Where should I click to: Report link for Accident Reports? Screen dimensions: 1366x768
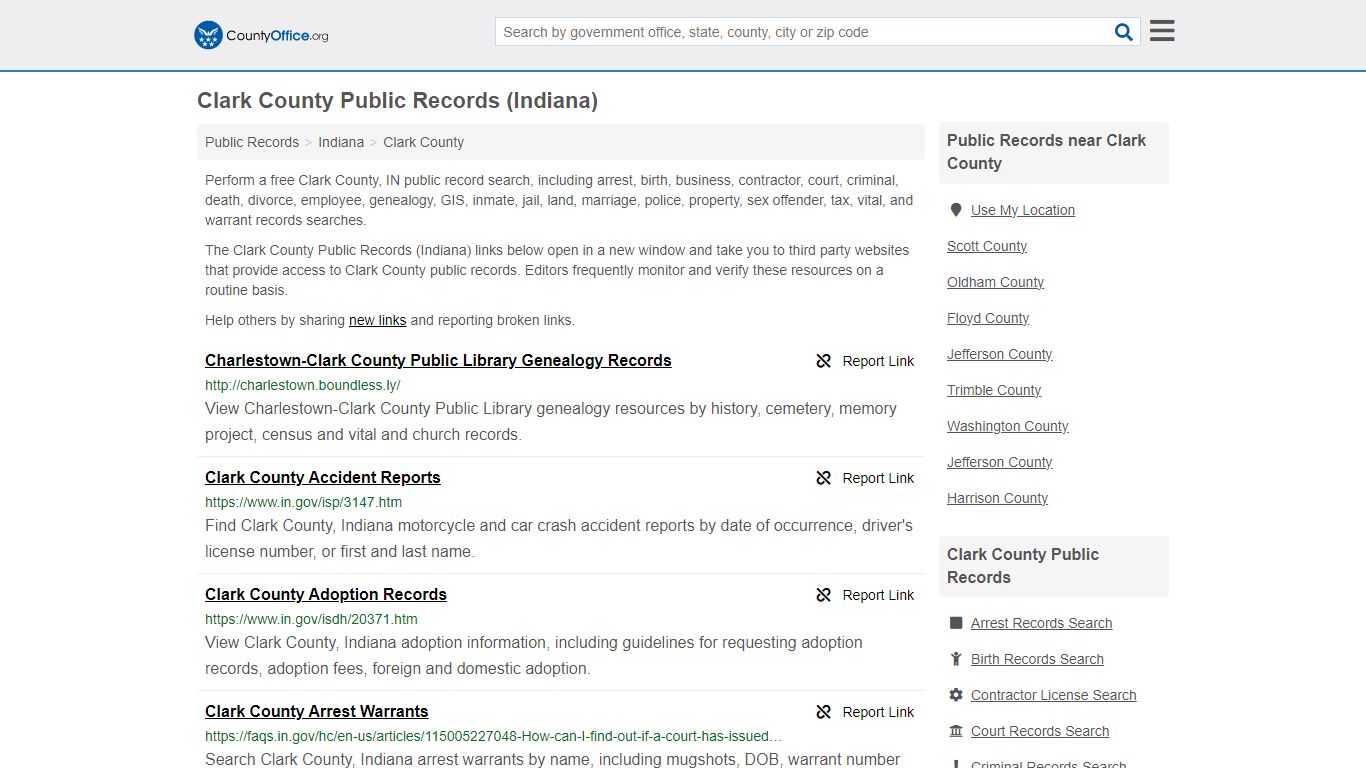[878, 478]
